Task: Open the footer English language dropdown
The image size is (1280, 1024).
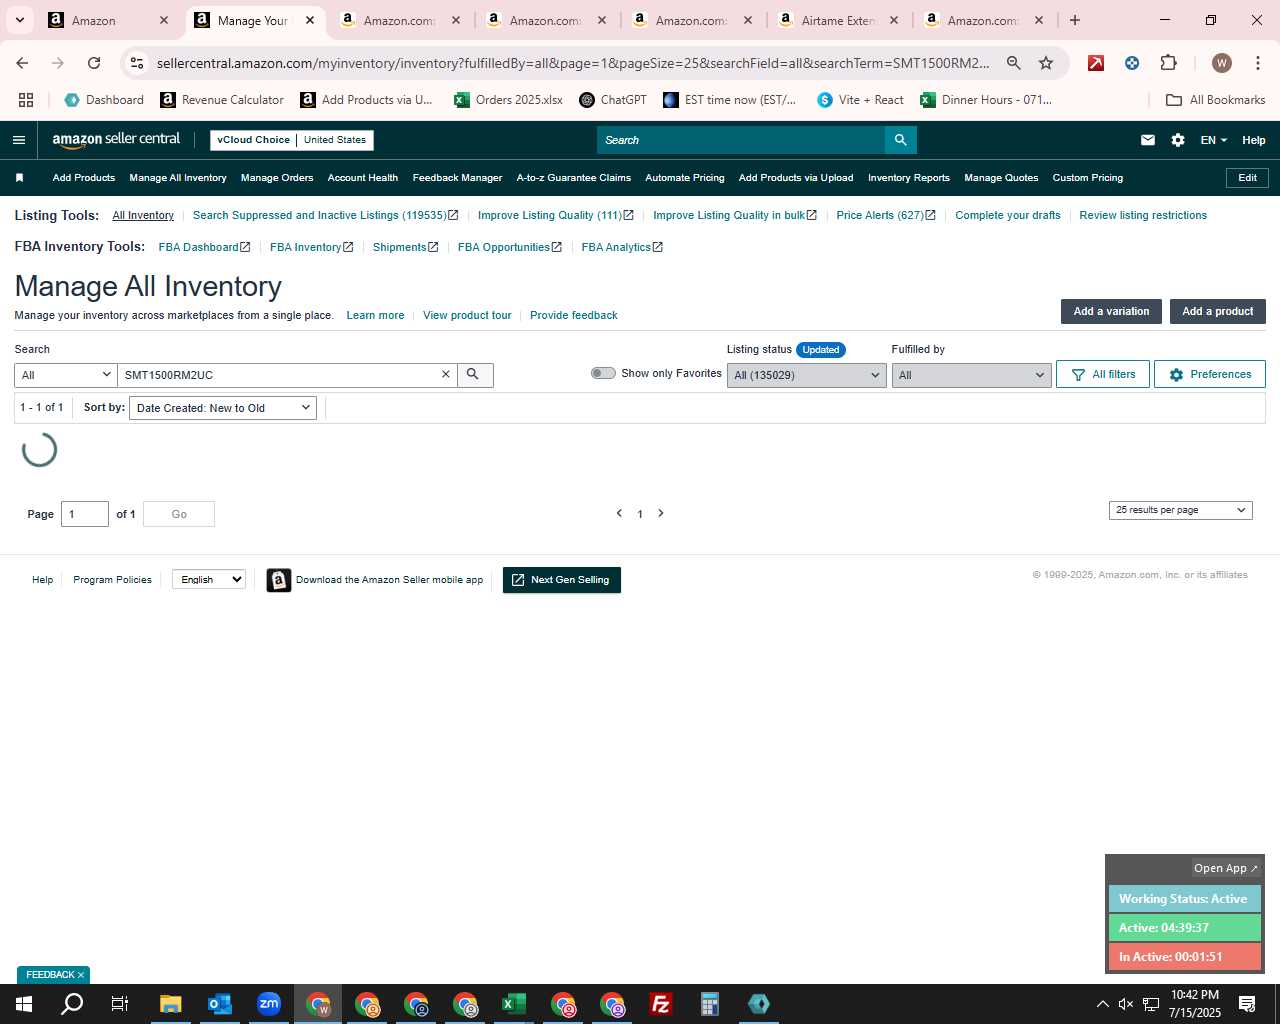Action: coord(208,579)
